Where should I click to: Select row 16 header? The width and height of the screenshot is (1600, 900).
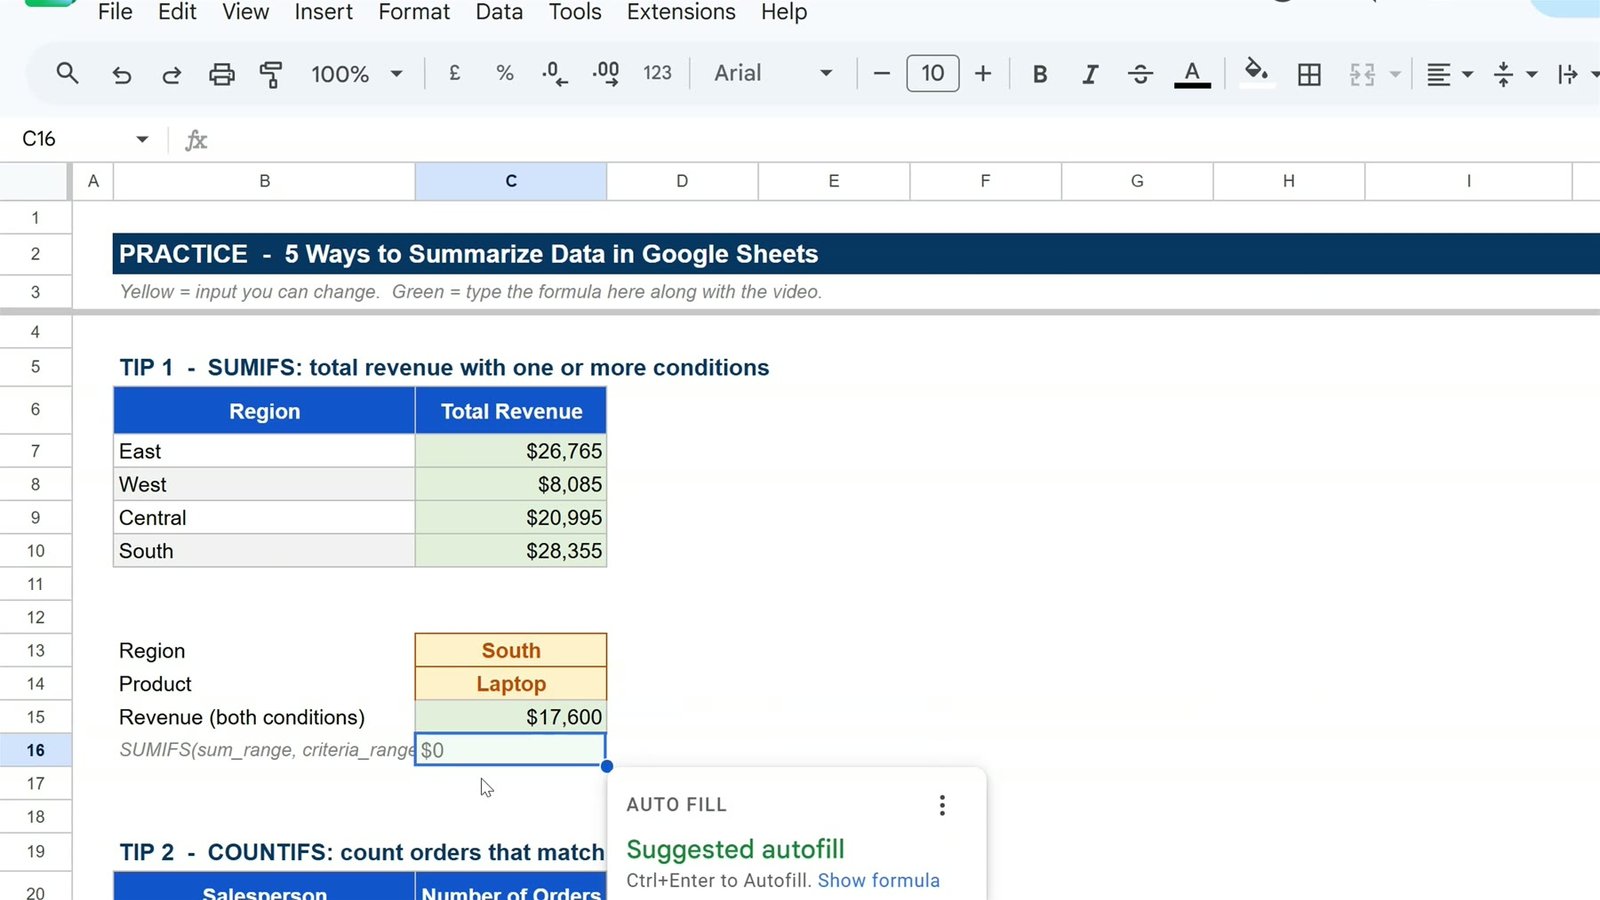(35, 750)
